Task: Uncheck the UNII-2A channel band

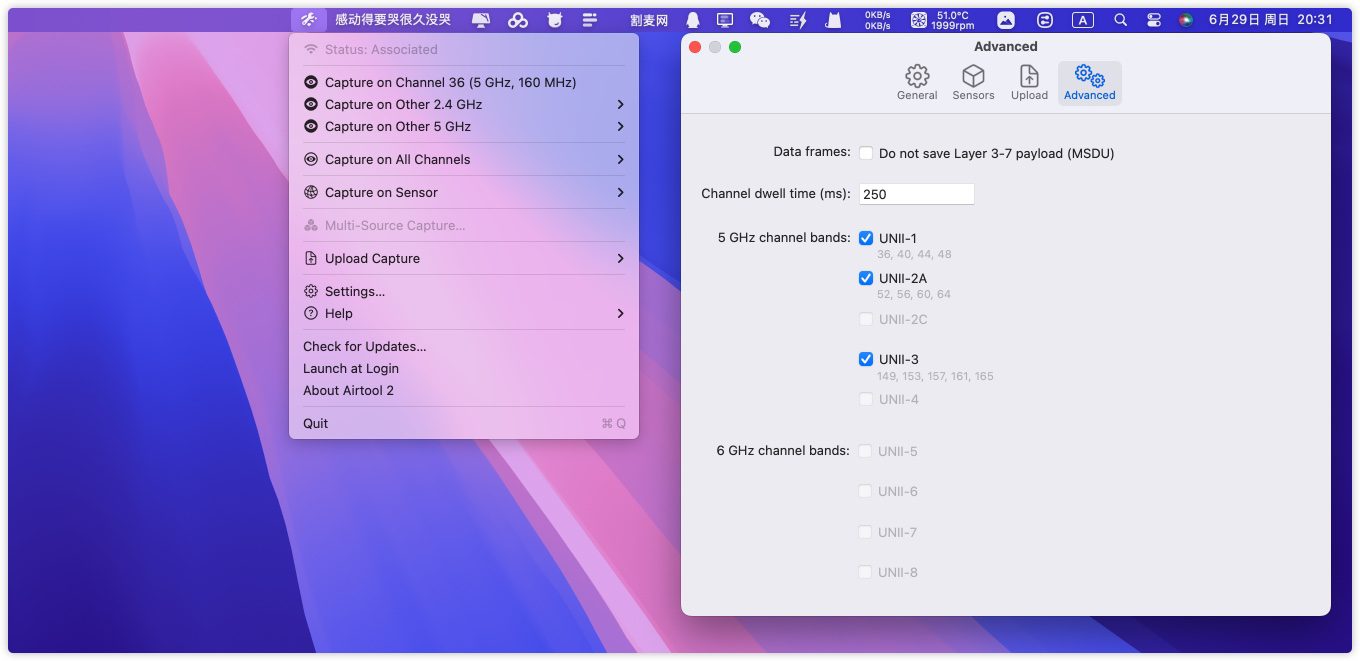Action: (866, 278)
